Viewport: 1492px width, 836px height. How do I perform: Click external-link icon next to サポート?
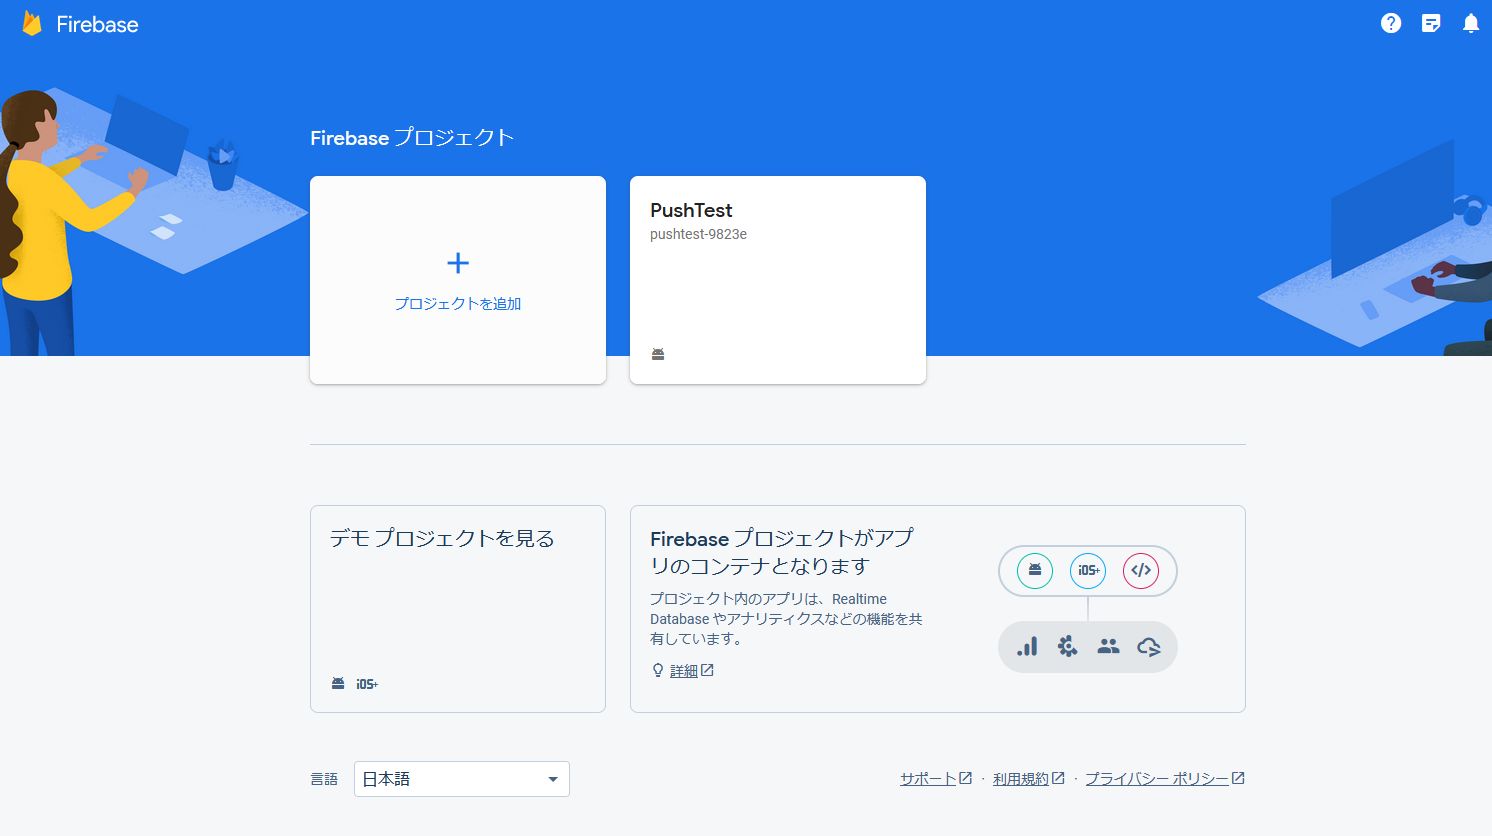point(966,778)
